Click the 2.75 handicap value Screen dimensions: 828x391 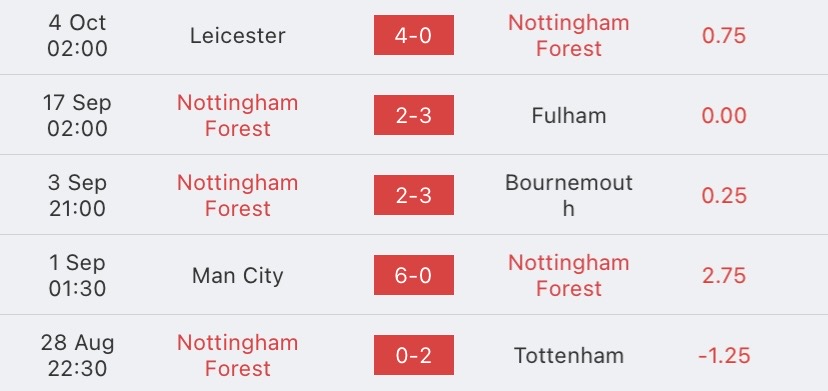click(x=723, y=275)
